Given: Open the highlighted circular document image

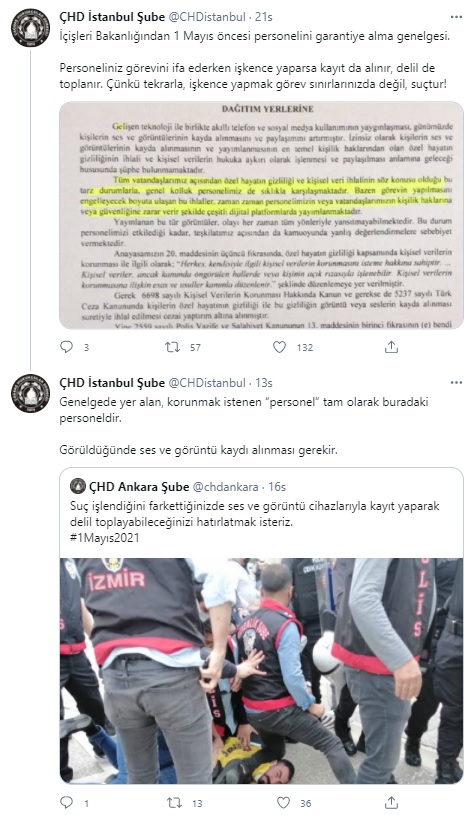Looking at the screenshot, I should 261,215.
